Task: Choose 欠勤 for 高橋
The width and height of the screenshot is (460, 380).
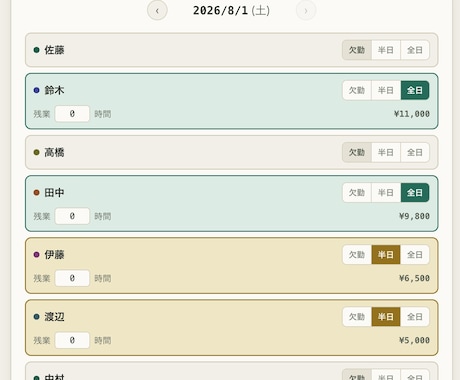Action: click(x=357, y=152)
